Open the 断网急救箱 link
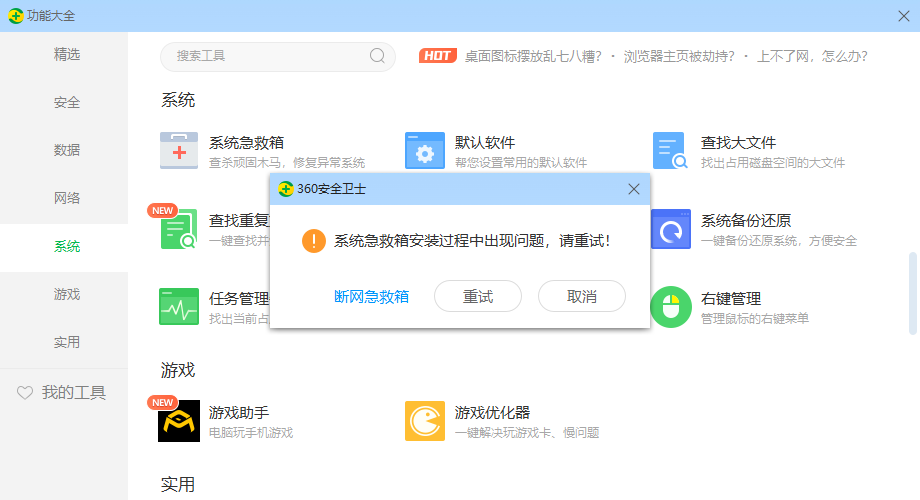This screenshot has width=920, height=500. coord(371,297)
